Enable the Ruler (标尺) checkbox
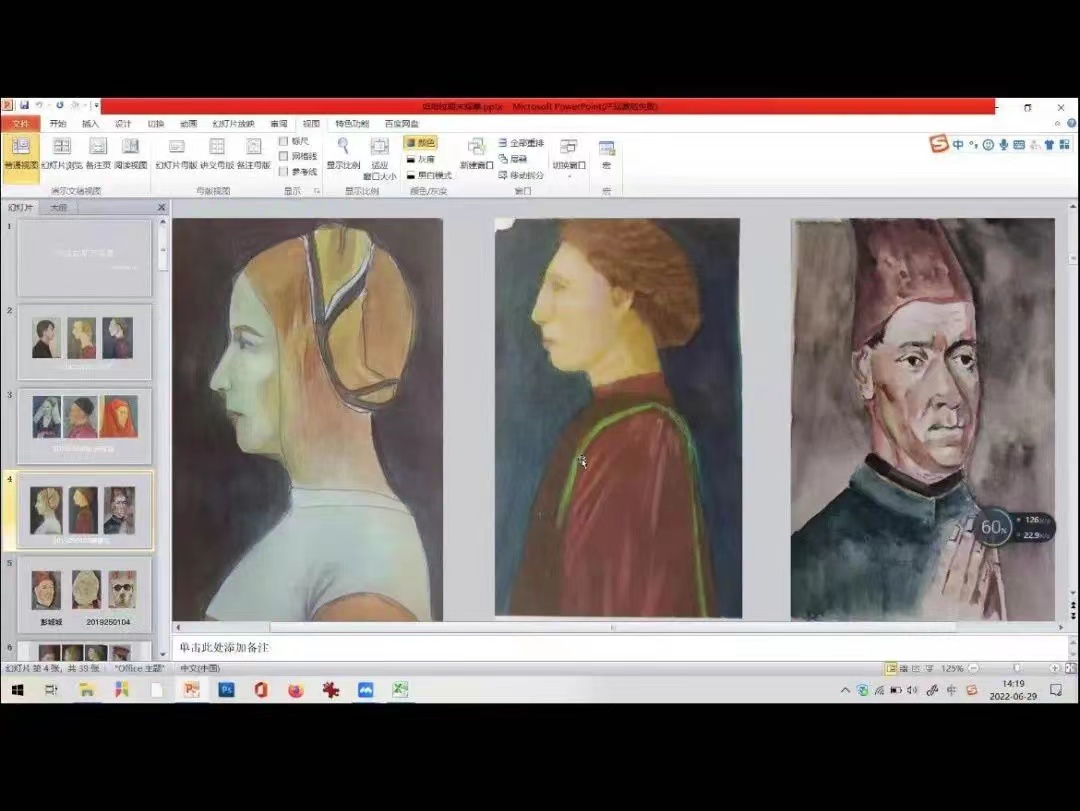The height and width of the screenshot is (811, 1080). [x=284, y=142]
